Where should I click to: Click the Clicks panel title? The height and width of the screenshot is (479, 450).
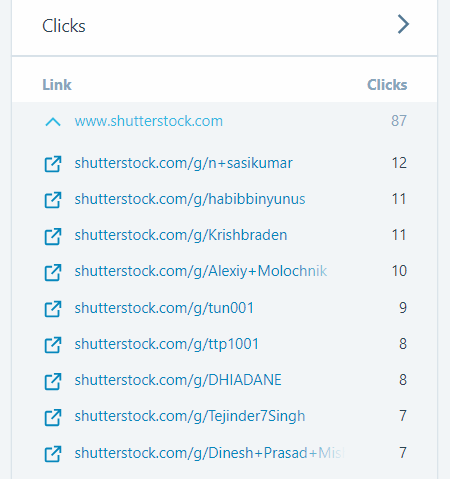point(64,26)
